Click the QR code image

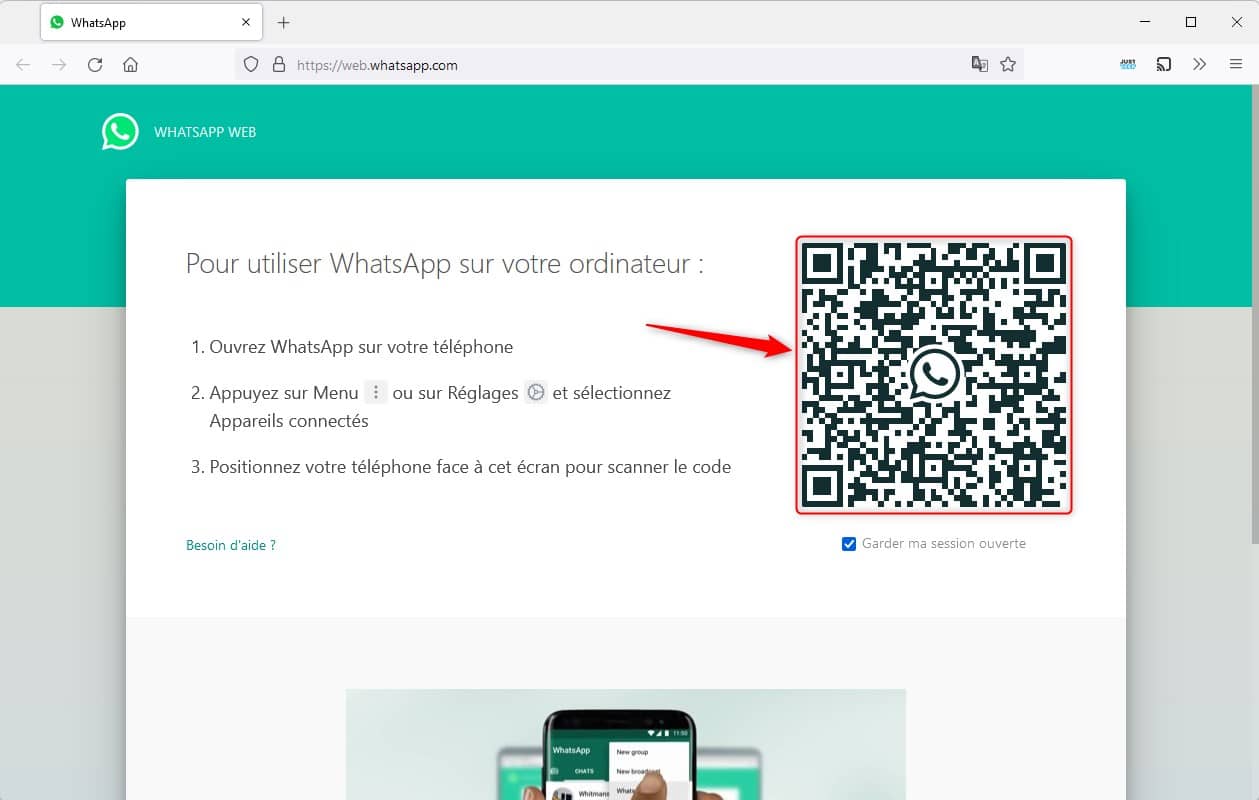(x=934, y=375)
